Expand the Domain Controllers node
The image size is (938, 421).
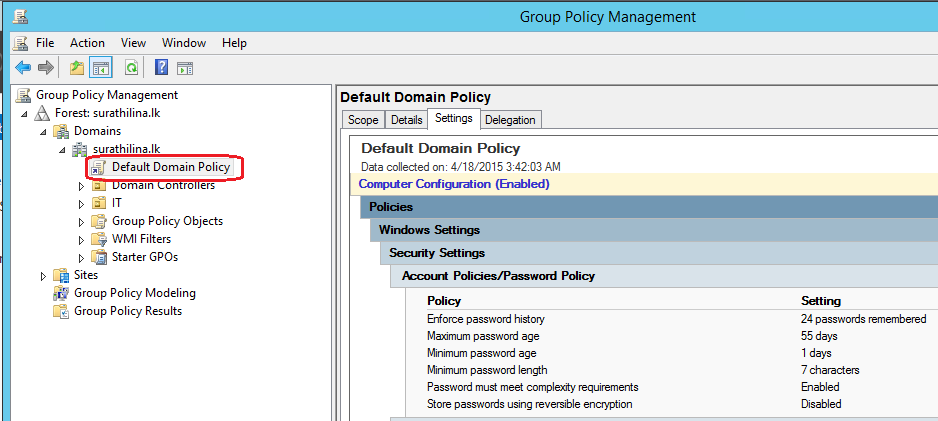[x=82, y=186]
